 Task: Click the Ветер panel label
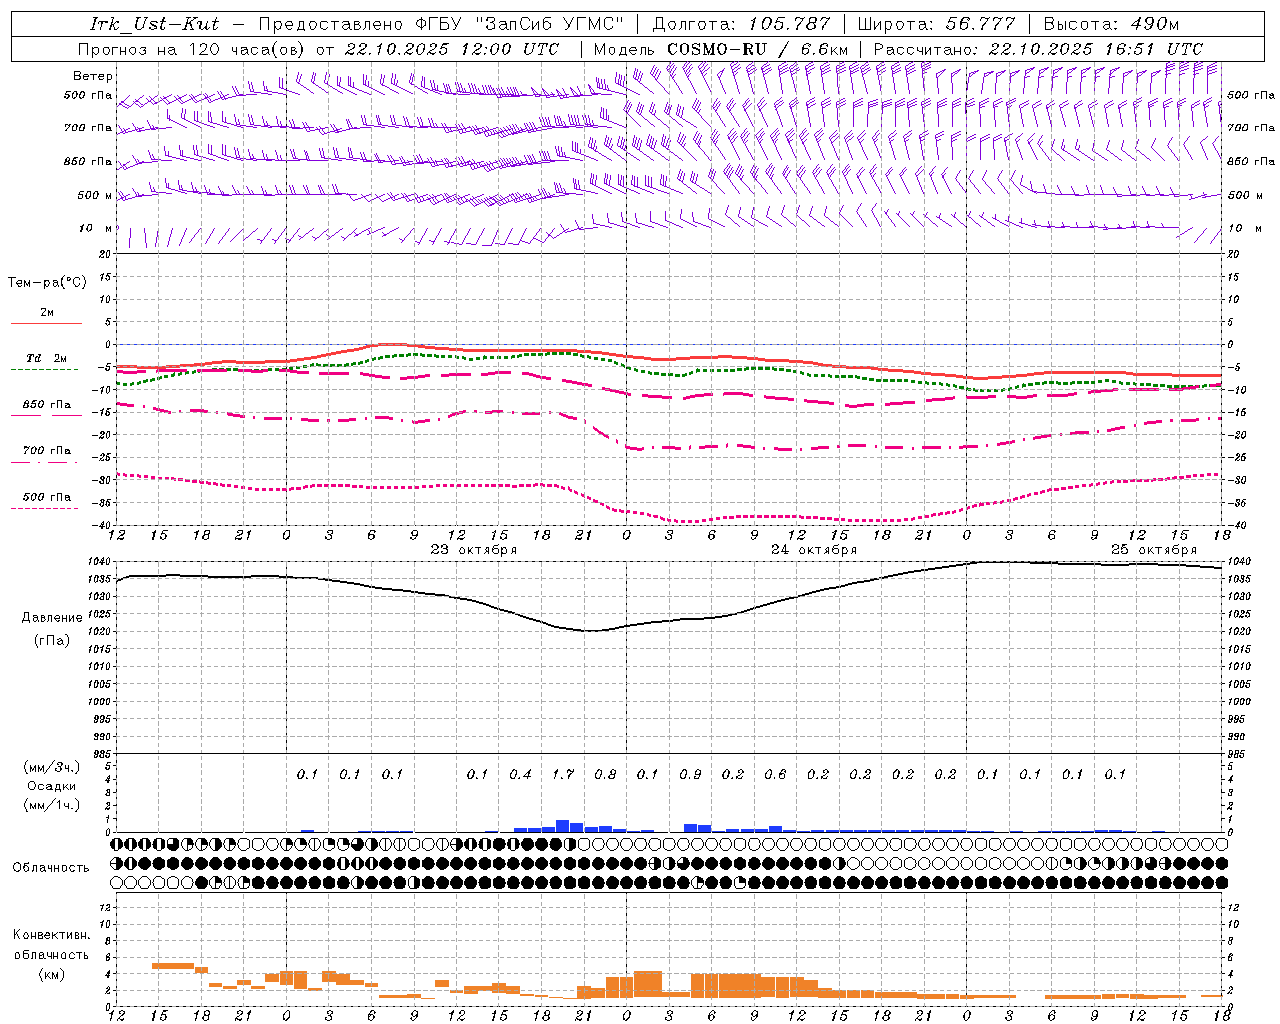[x=93, y=76]
